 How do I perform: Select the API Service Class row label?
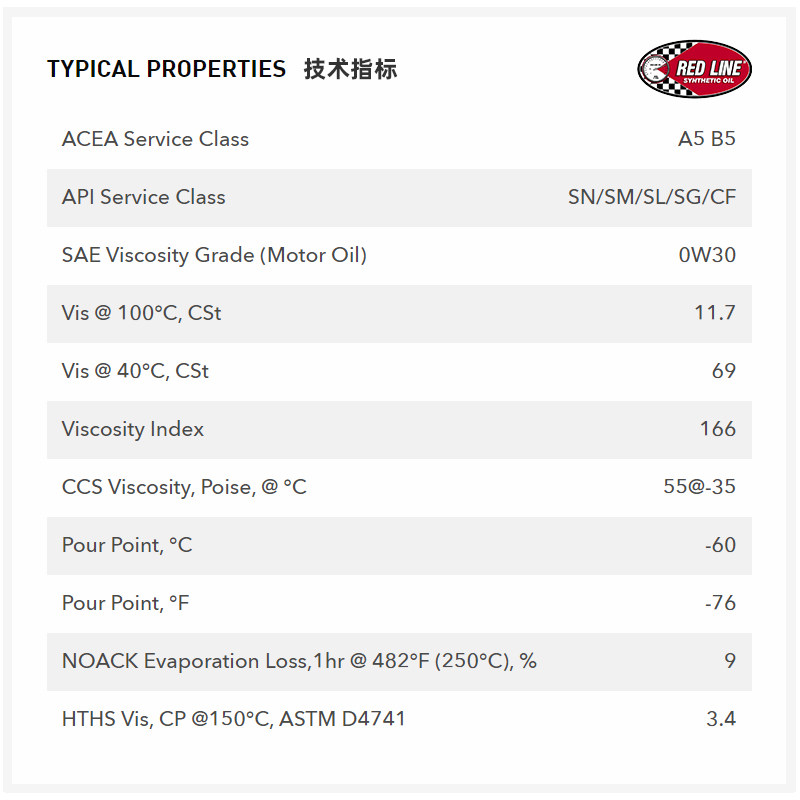(x=143, y=197)
